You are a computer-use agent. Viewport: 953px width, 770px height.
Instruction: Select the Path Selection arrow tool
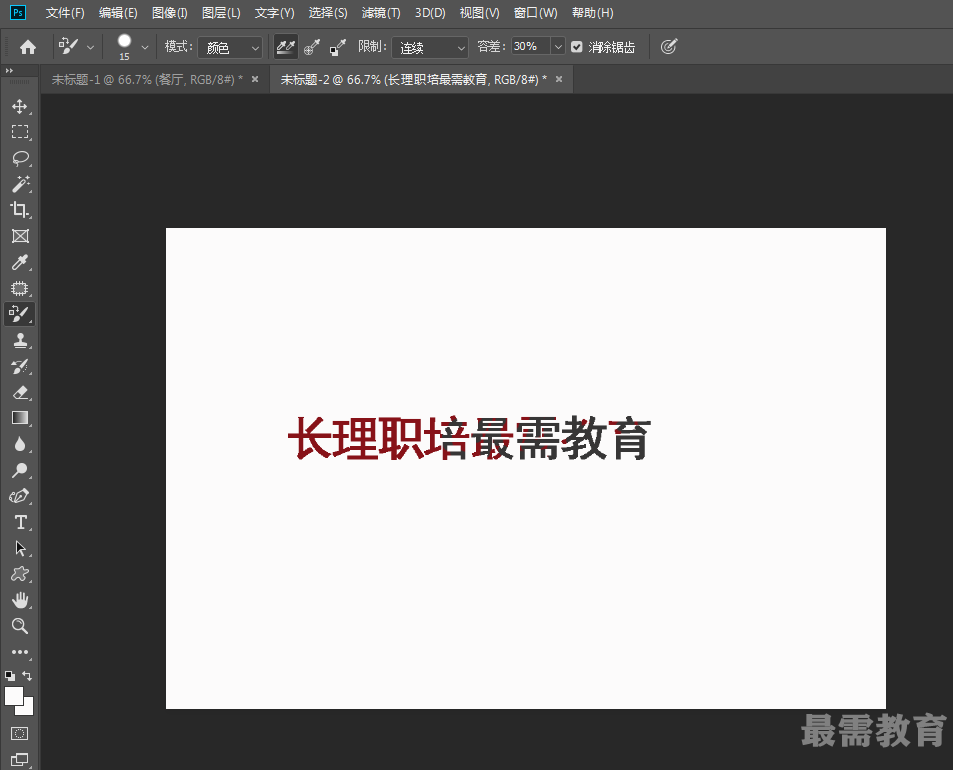tap(19, 549)
